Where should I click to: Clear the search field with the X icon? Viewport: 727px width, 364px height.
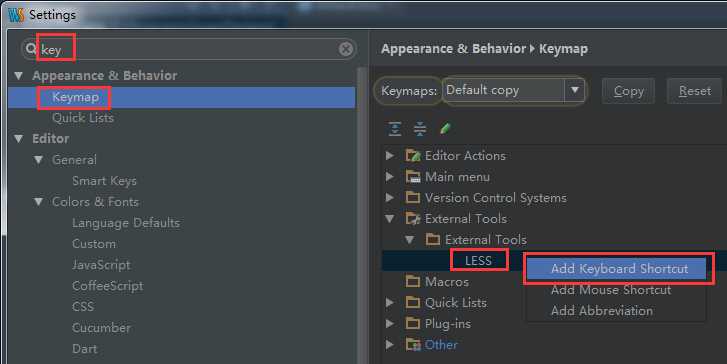point(345,49)
